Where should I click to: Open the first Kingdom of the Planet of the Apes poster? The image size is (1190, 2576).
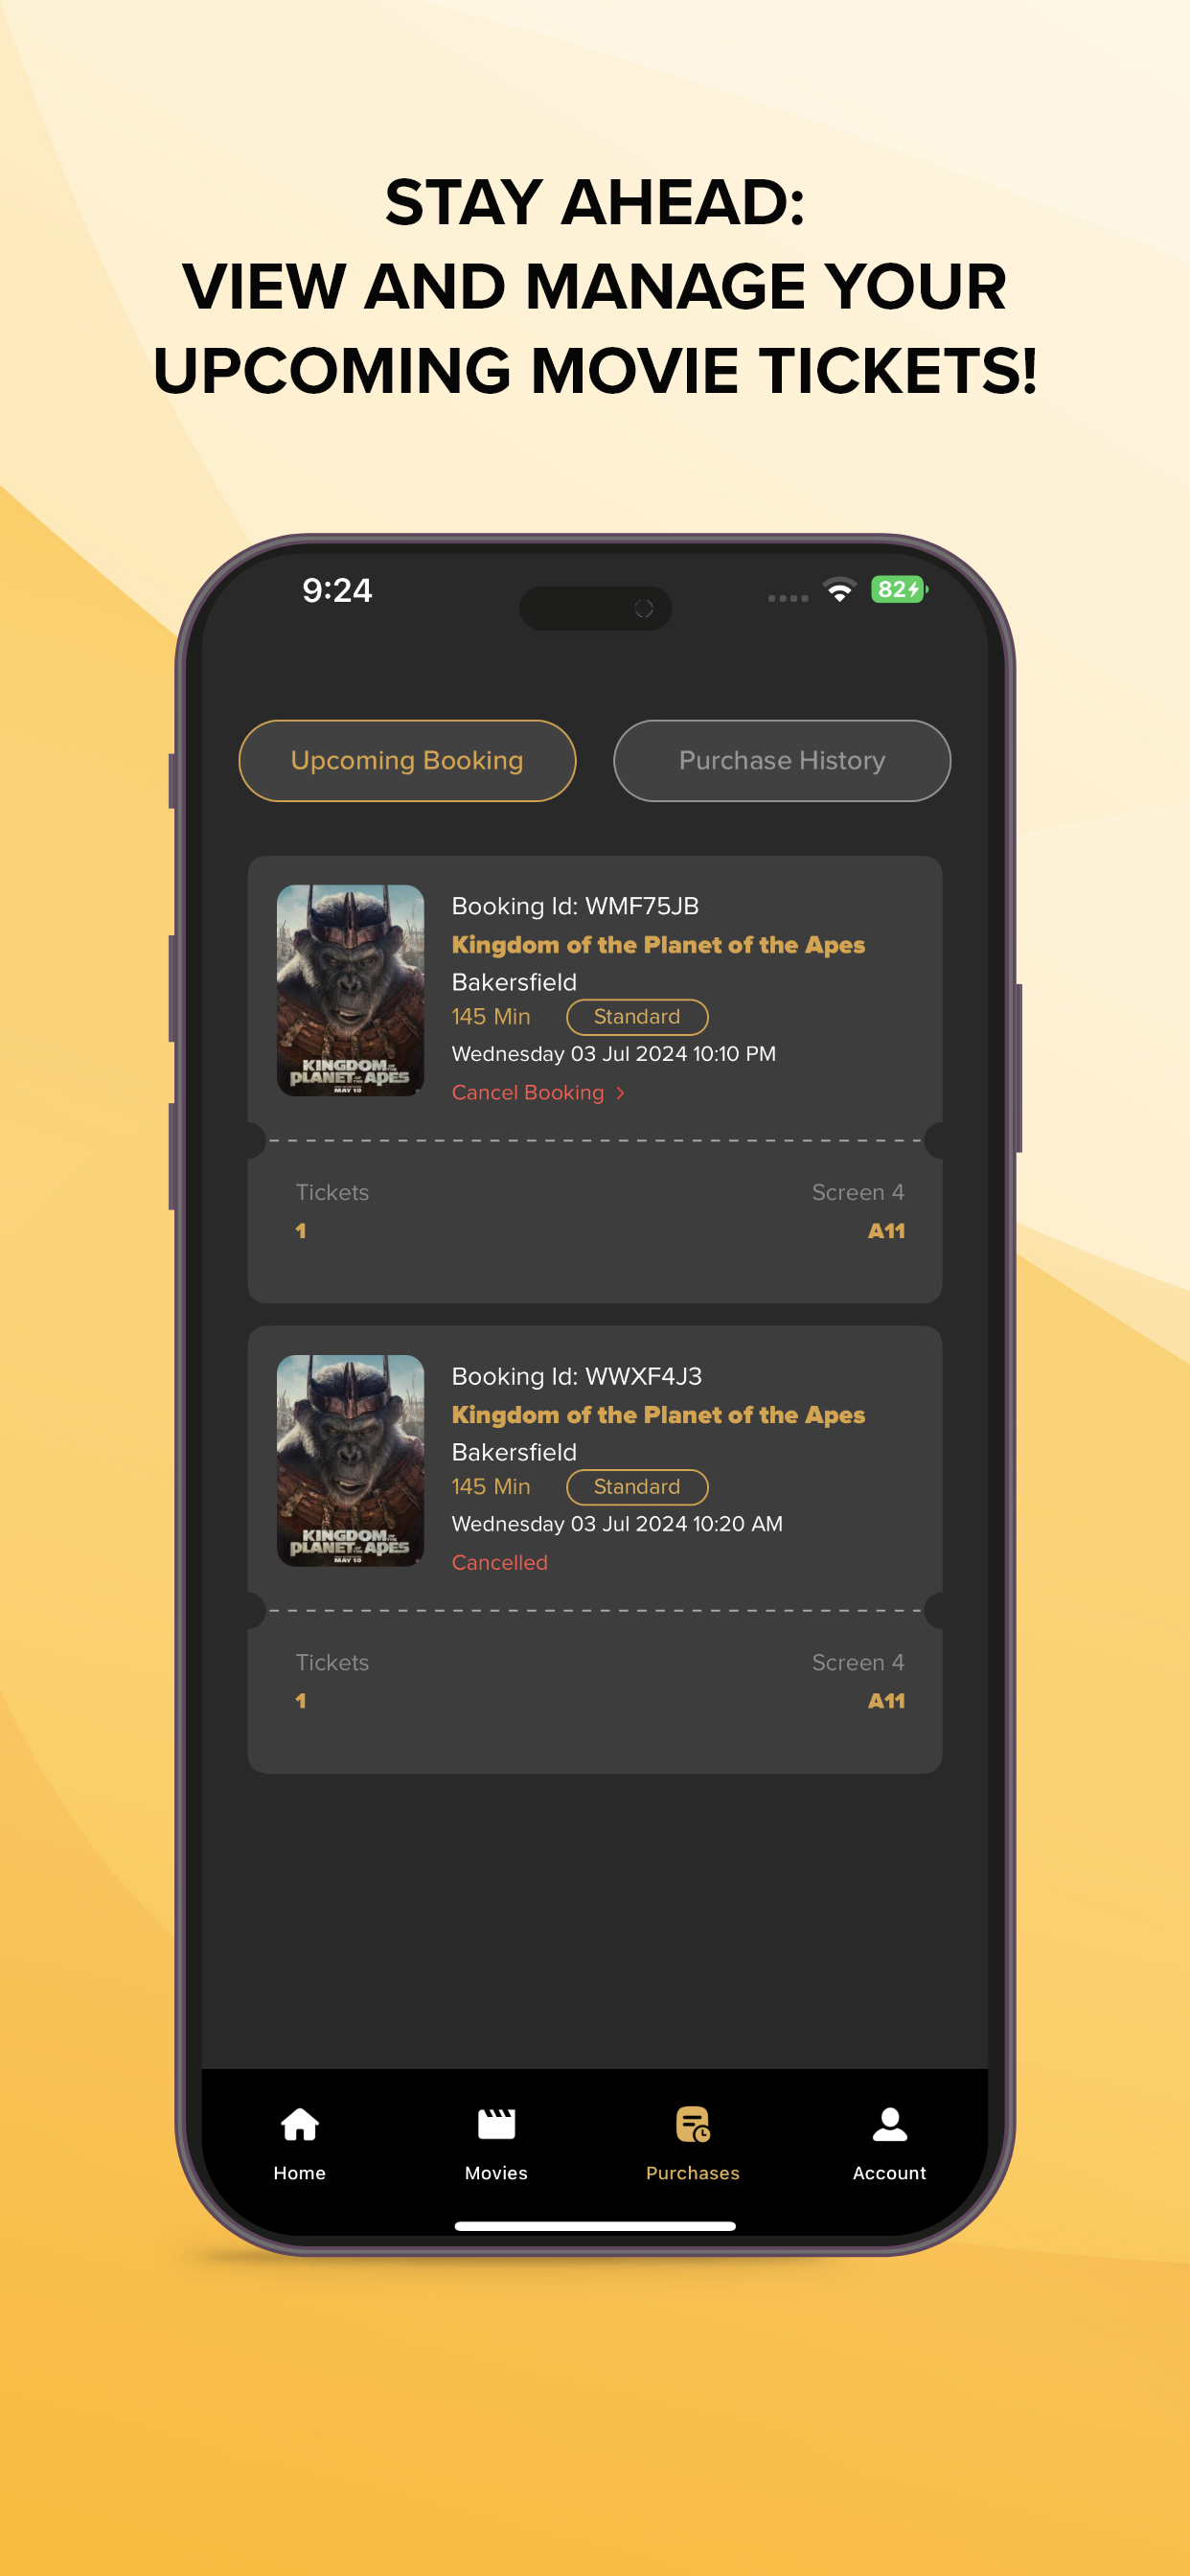(x=350, y=990)
